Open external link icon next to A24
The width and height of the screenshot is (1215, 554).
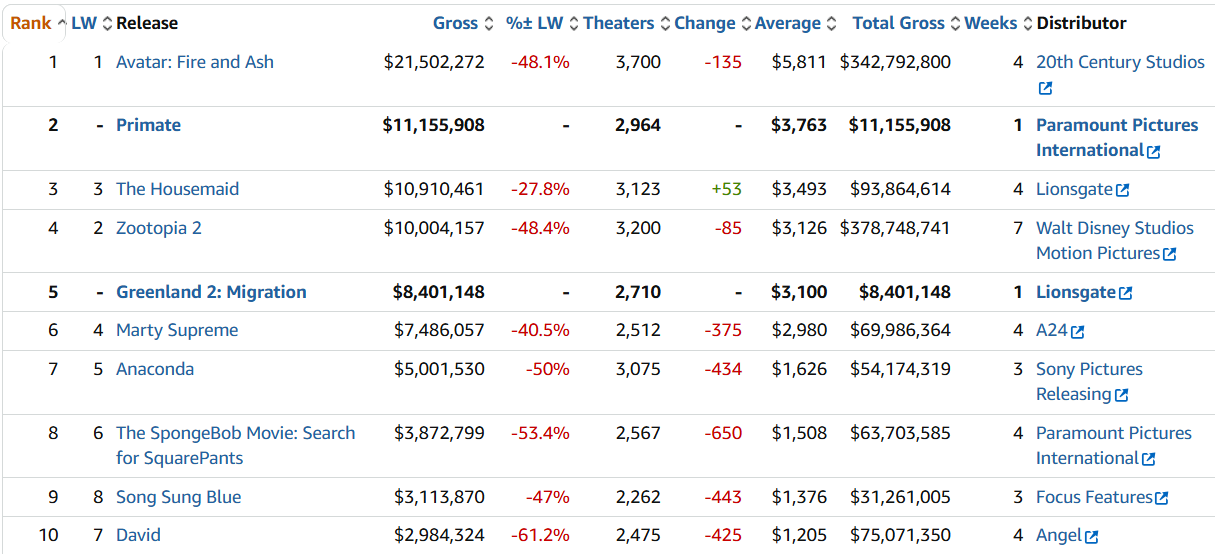pyautogui.click(x=1077, y=331)
